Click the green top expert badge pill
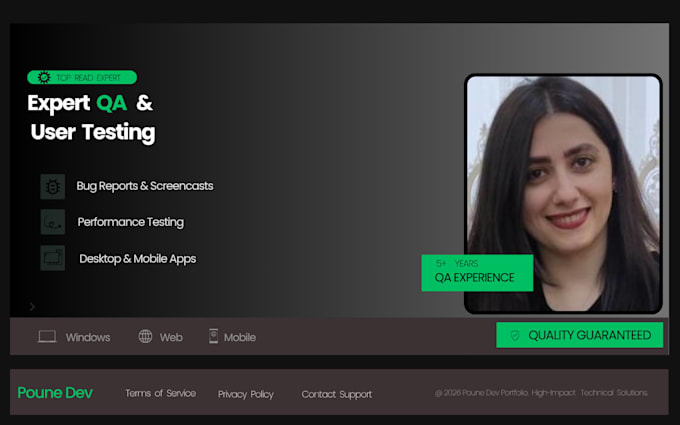 tap(82, 78)
